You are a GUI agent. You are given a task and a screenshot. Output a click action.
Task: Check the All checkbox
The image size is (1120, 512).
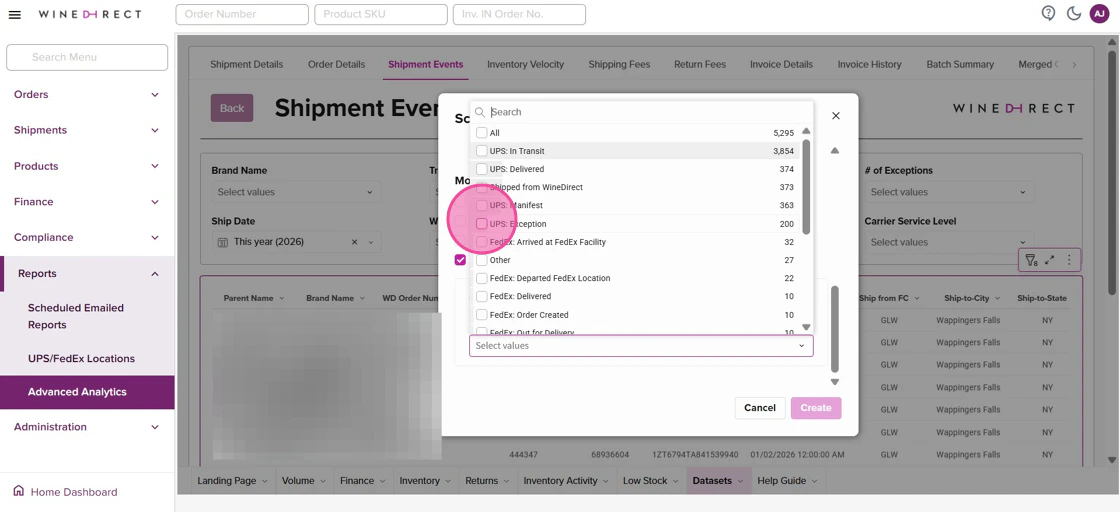pos(481,133)
